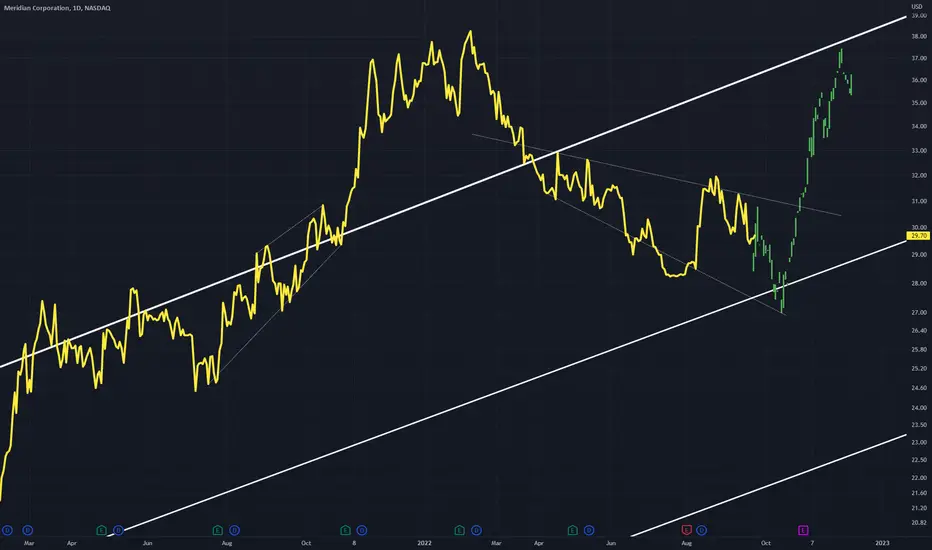The height and width of the screenshot is (550, 932).
Task: Click the 20.82 price axis label
Action: [x=919, y=523]
